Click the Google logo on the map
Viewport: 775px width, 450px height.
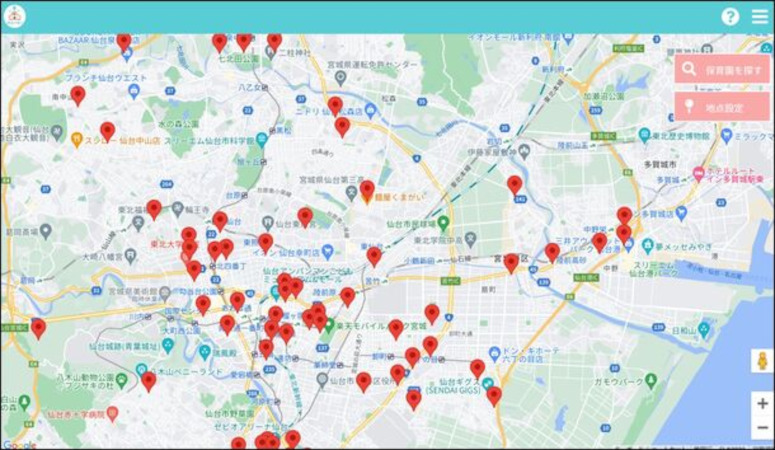[x=18, y=444]
